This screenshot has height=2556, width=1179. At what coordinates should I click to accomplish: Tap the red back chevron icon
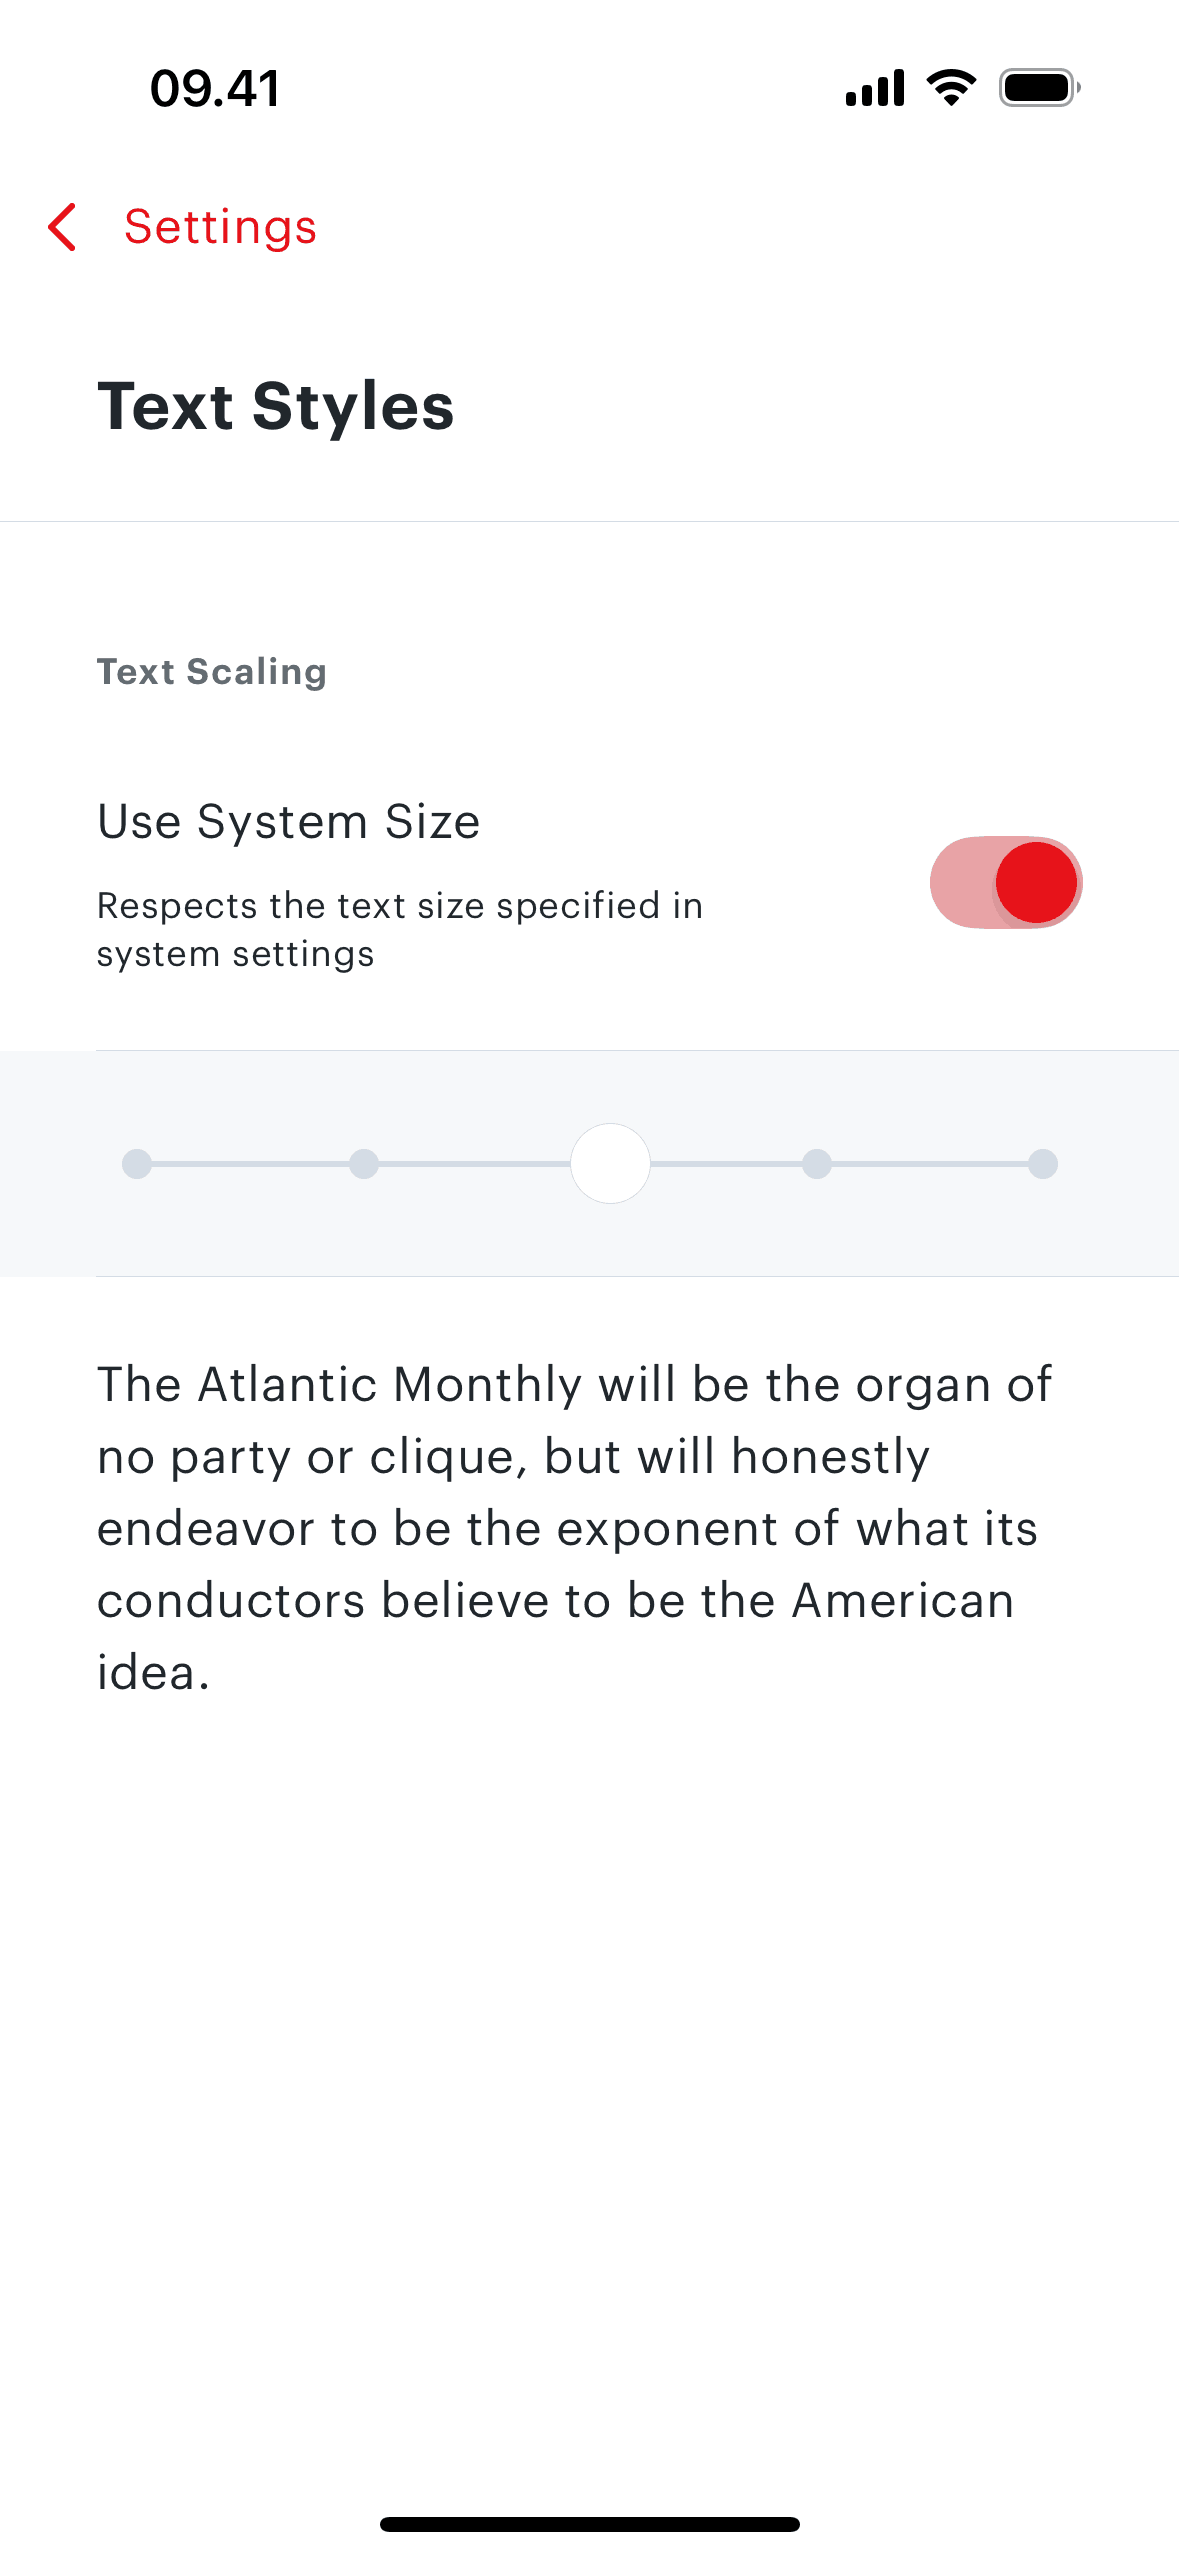(x=62, y=227)
